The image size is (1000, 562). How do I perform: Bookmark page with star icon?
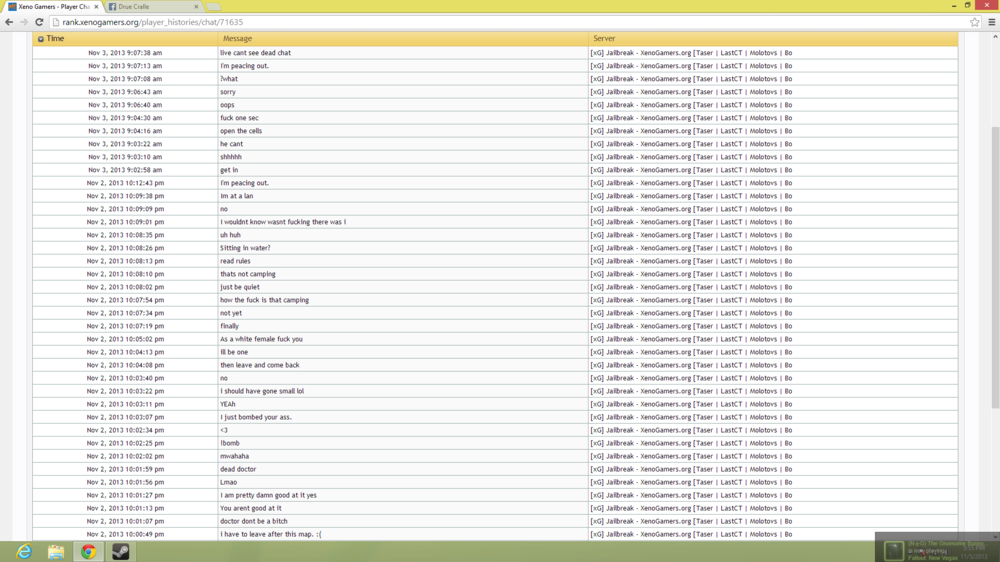(974, 22)
